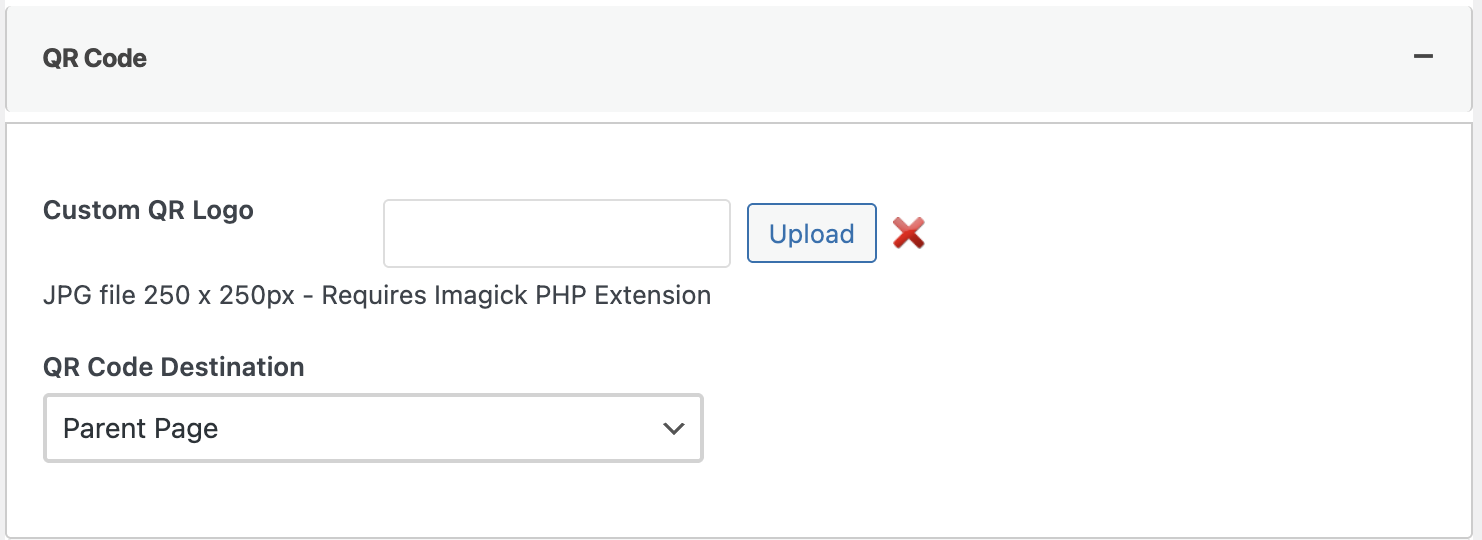1482x540 pixels.
Task: Click the "QR Code" heading text
Action: [95, 58]
